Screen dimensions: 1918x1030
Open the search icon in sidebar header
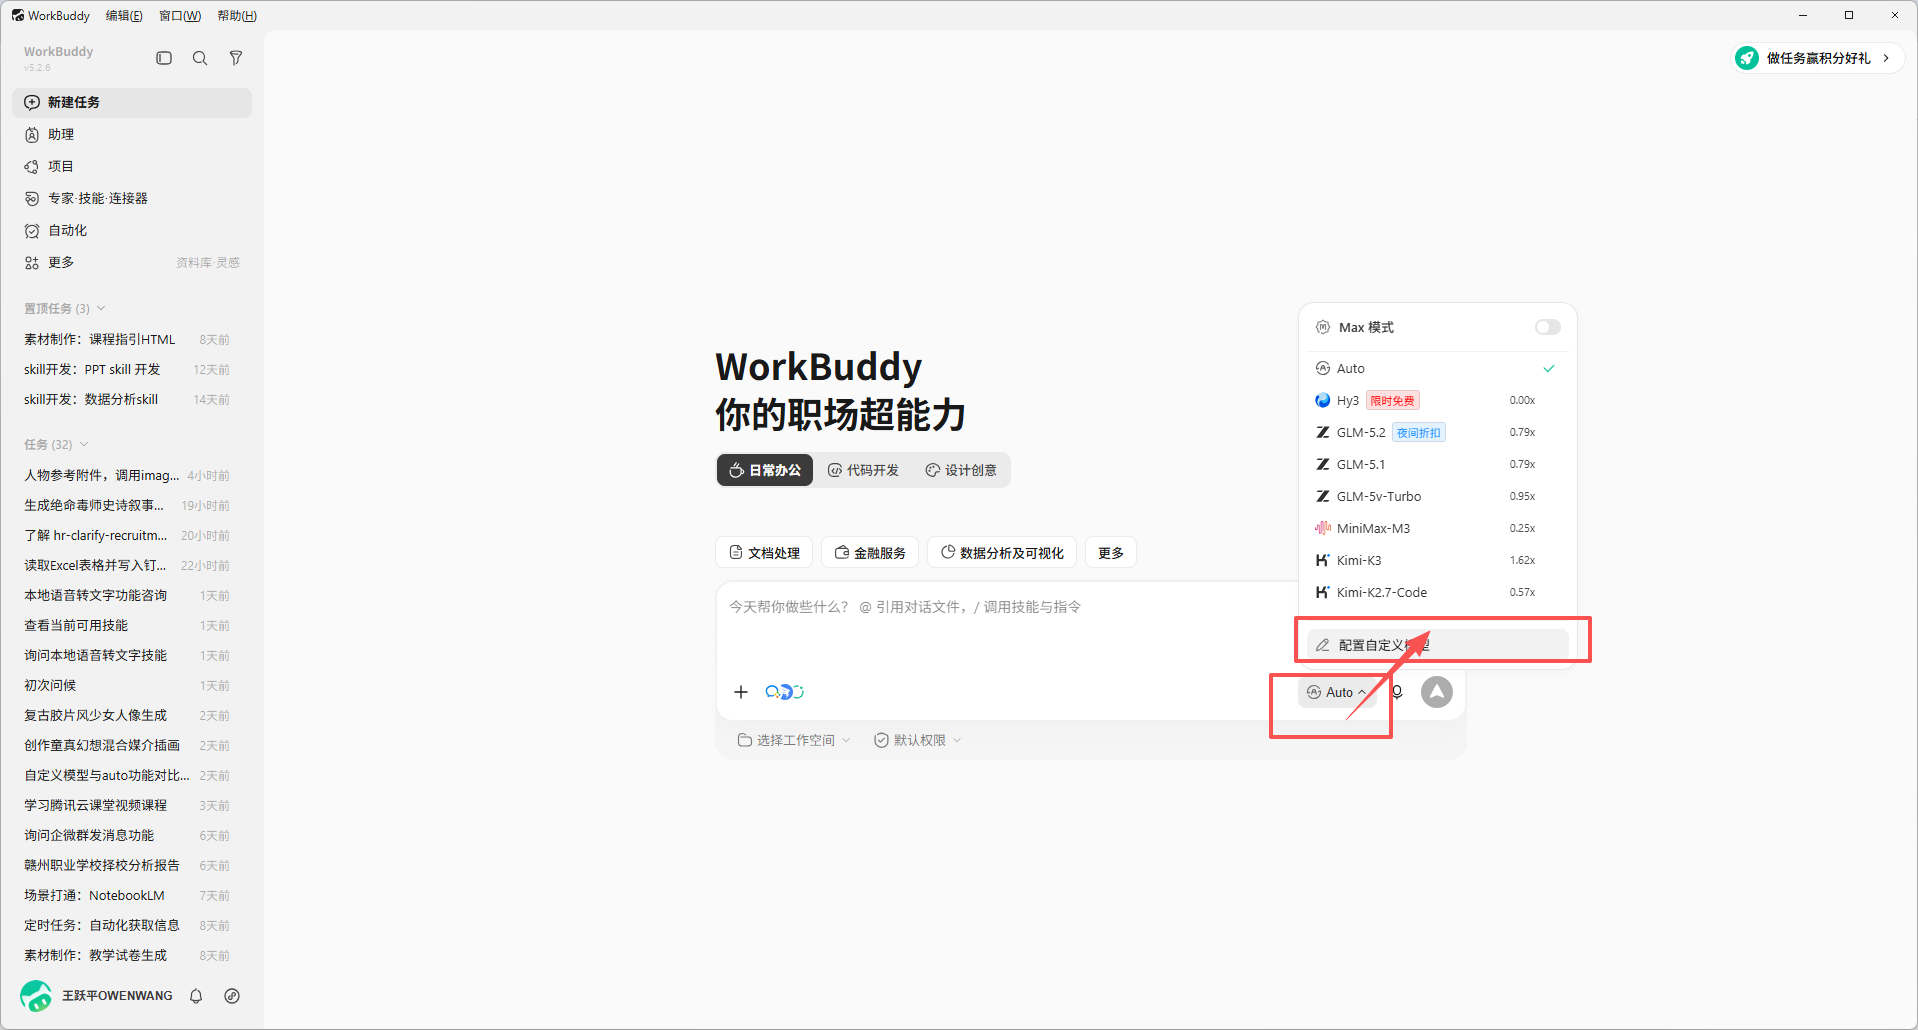click(200, 58)
